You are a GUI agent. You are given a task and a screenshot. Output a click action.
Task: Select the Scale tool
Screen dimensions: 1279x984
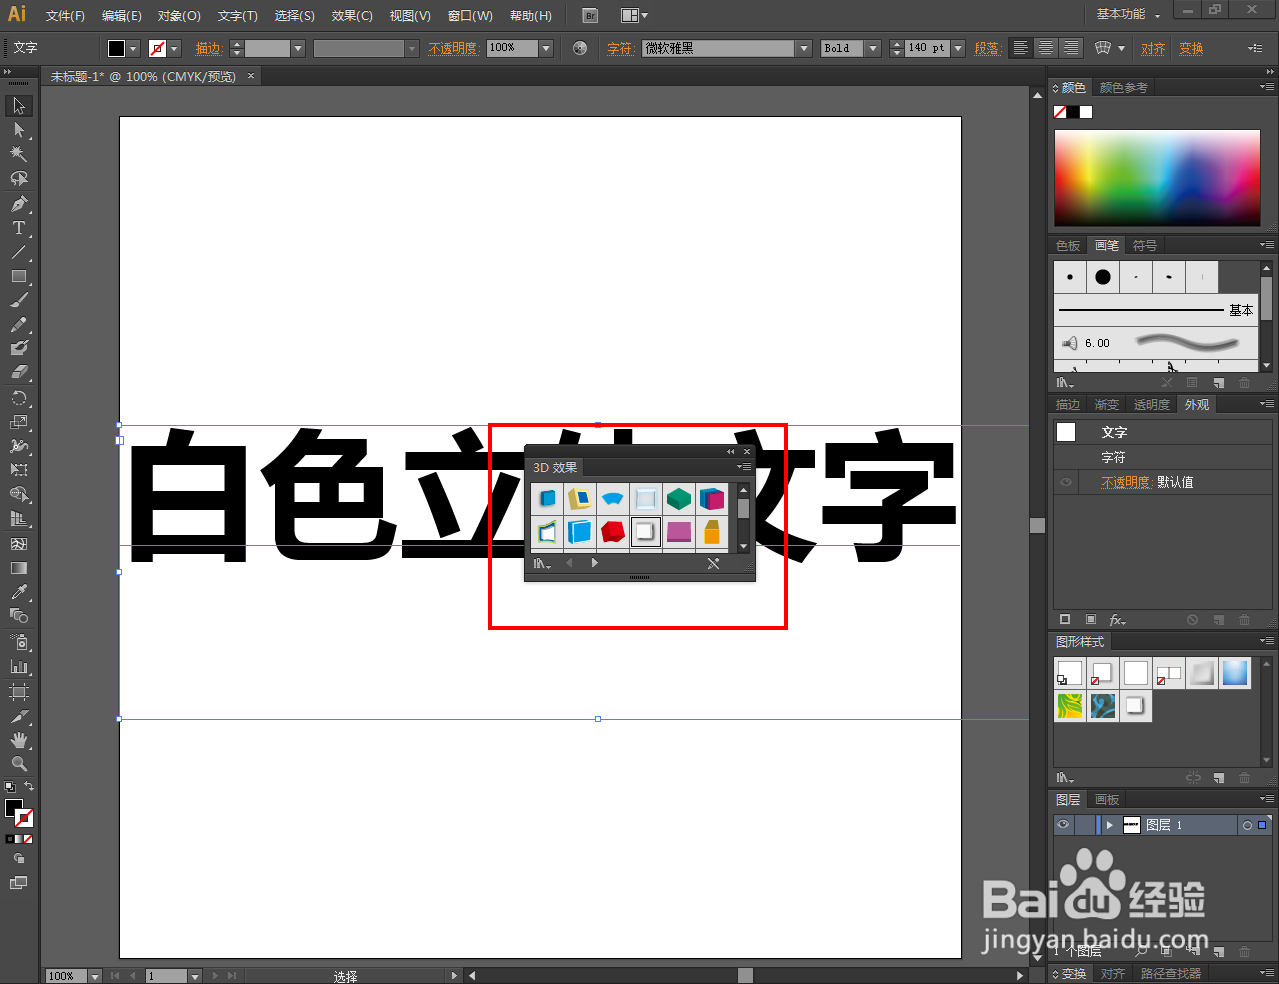pyautogui.click(x=19, y=422)
